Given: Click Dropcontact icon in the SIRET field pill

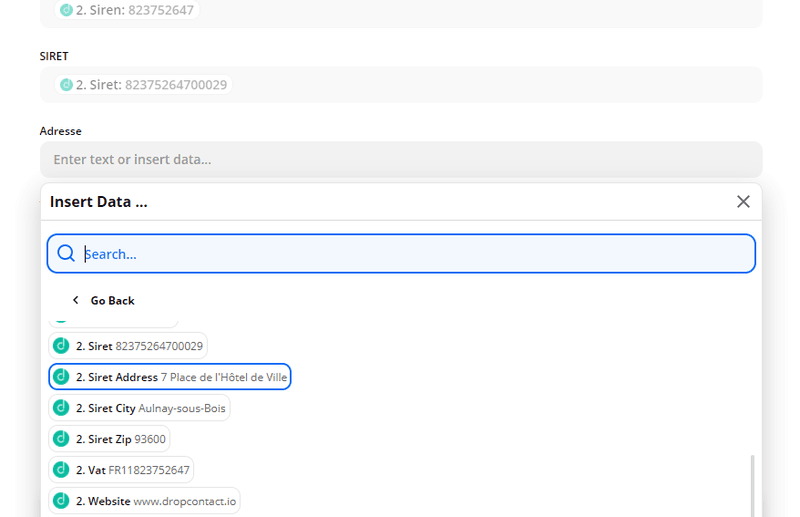Looking at the screenshot, I should (x=66, y=85).
